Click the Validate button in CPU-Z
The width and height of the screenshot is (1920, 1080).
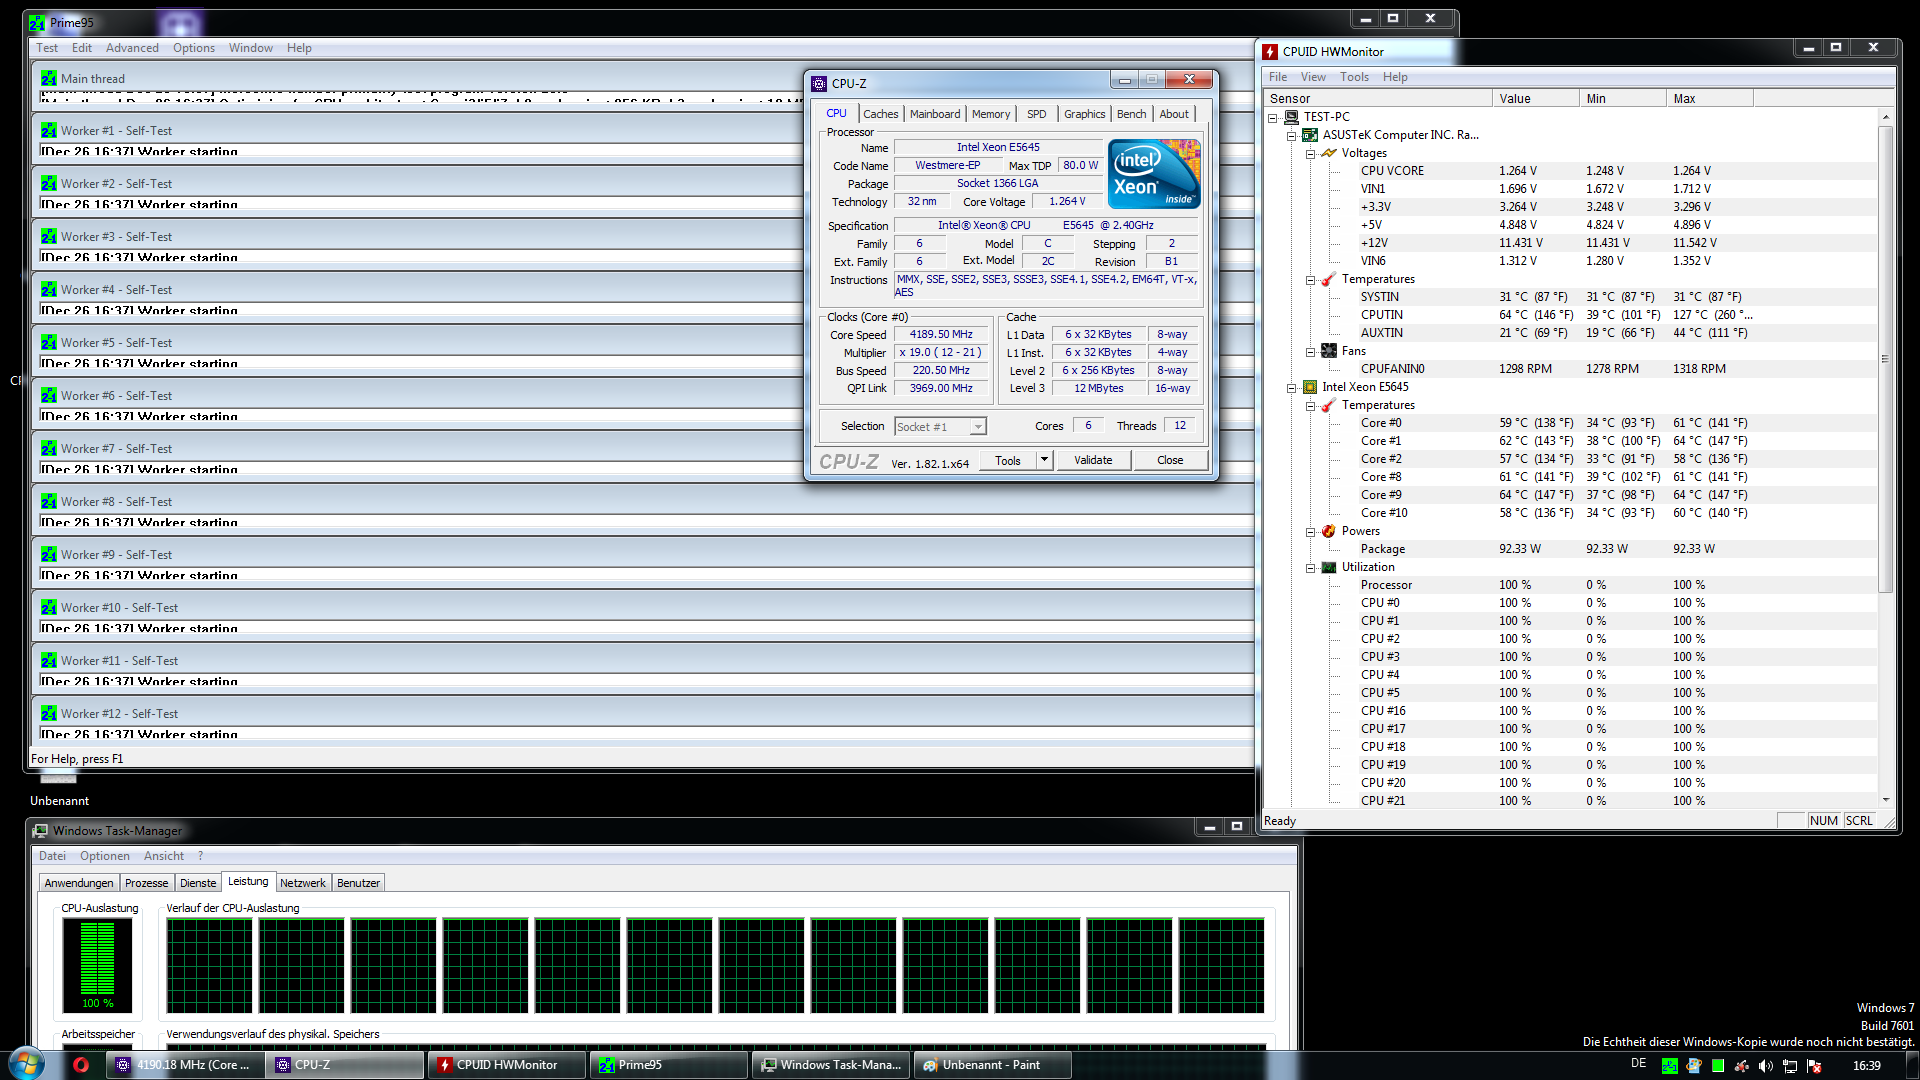point(1093,460)
